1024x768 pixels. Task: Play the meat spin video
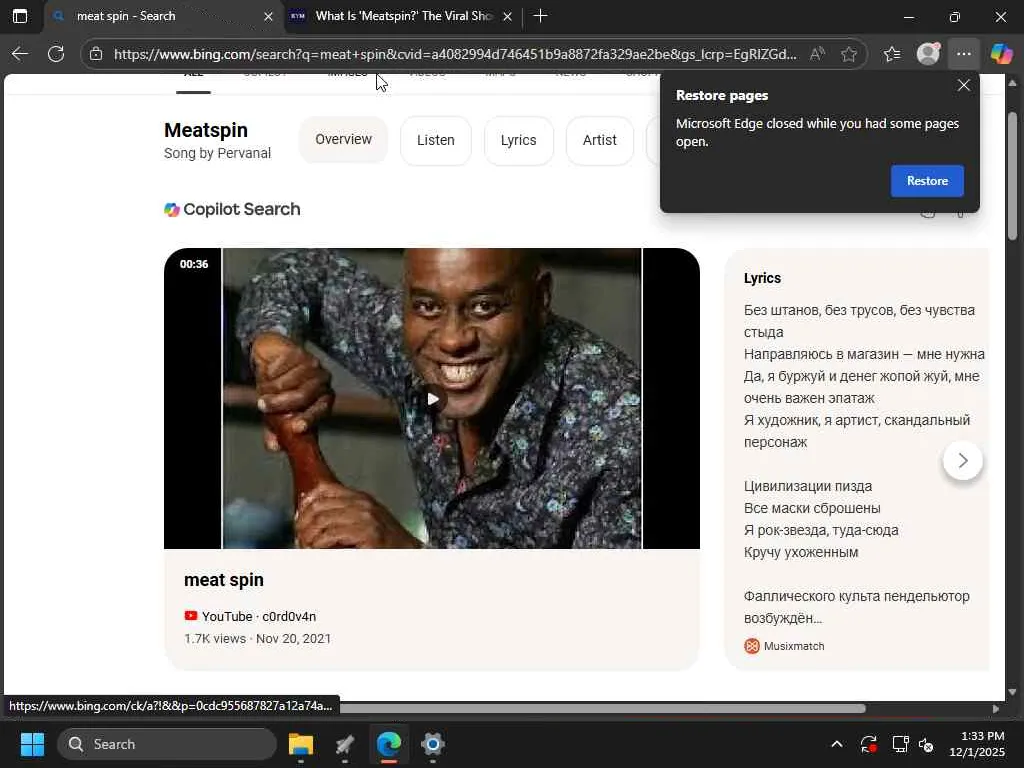click(x=432, y=398)
